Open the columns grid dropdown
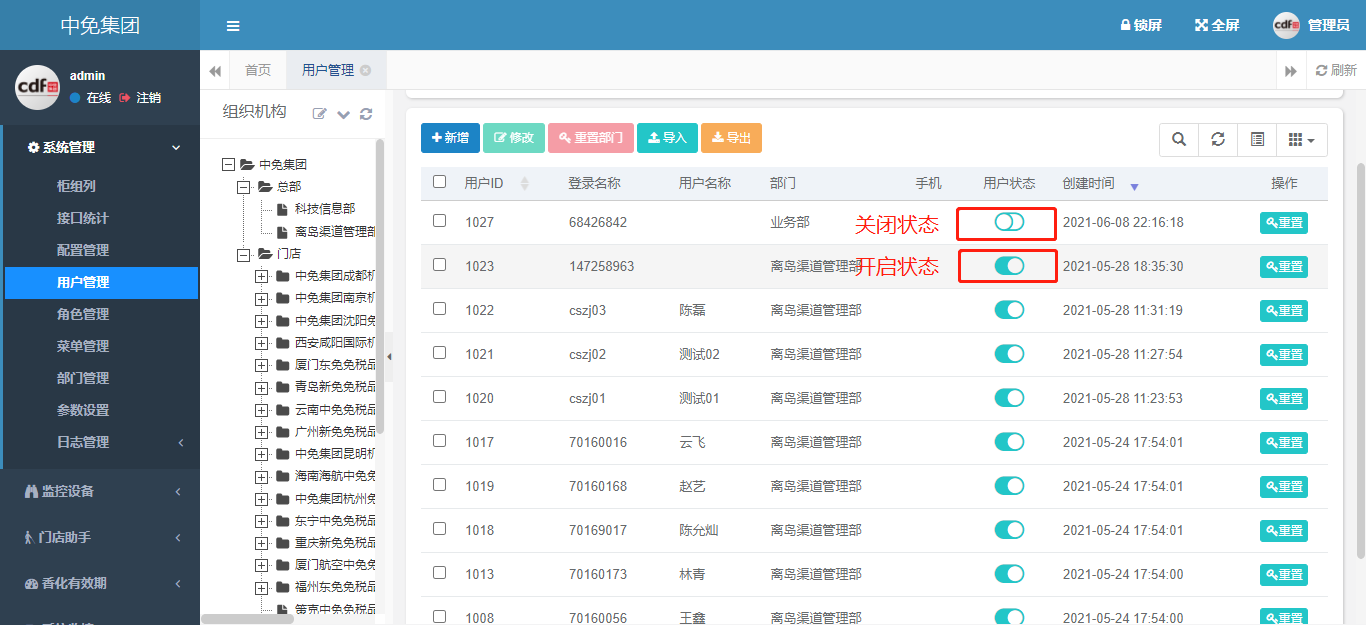 [1301, 139]
